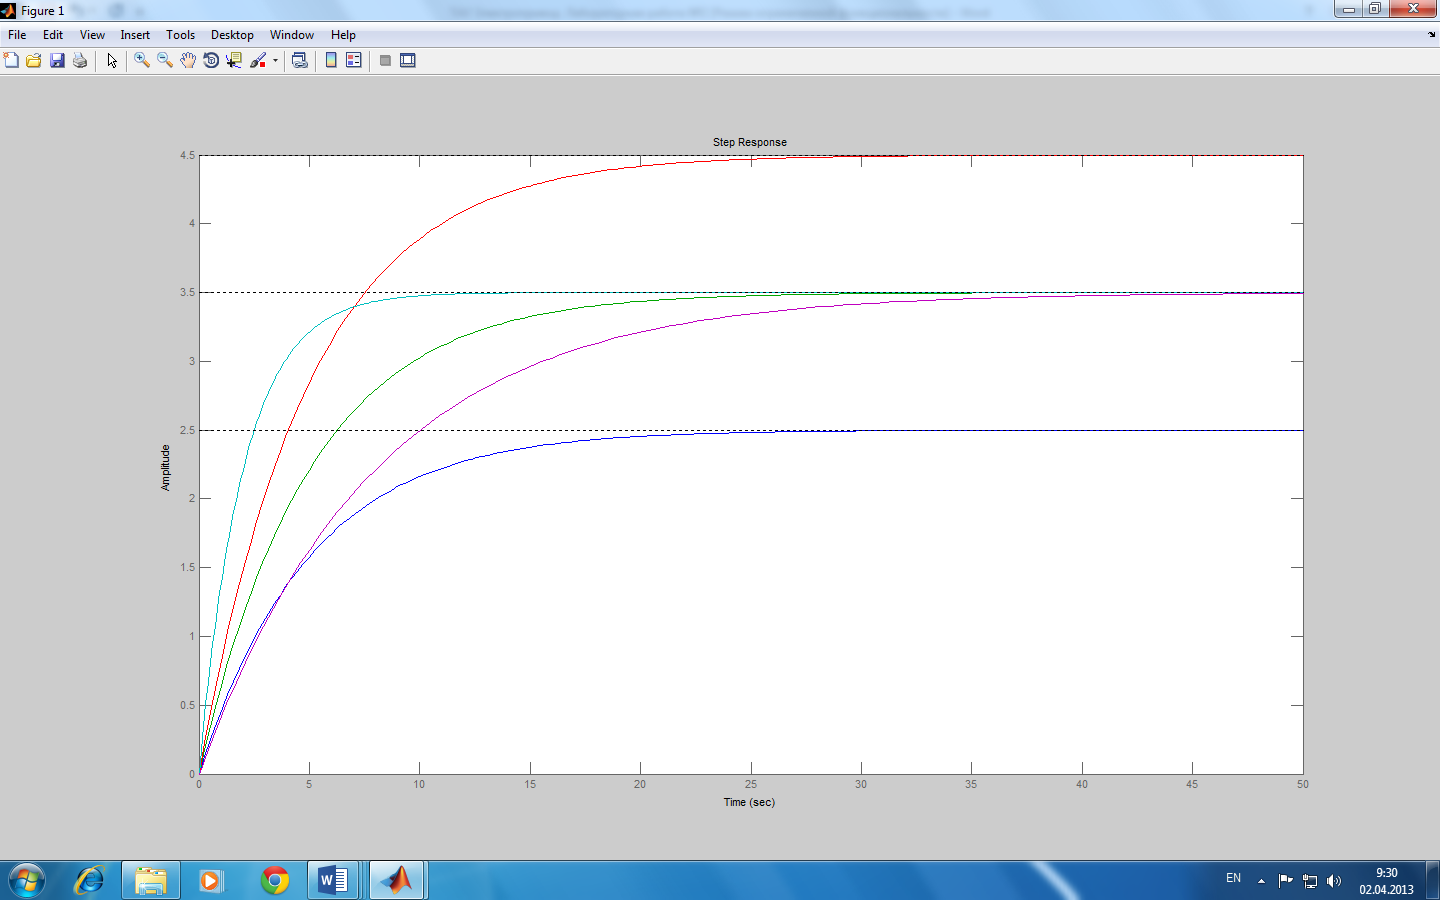
Task: Click the x-axis tick label 25
Action: point(750,784)
